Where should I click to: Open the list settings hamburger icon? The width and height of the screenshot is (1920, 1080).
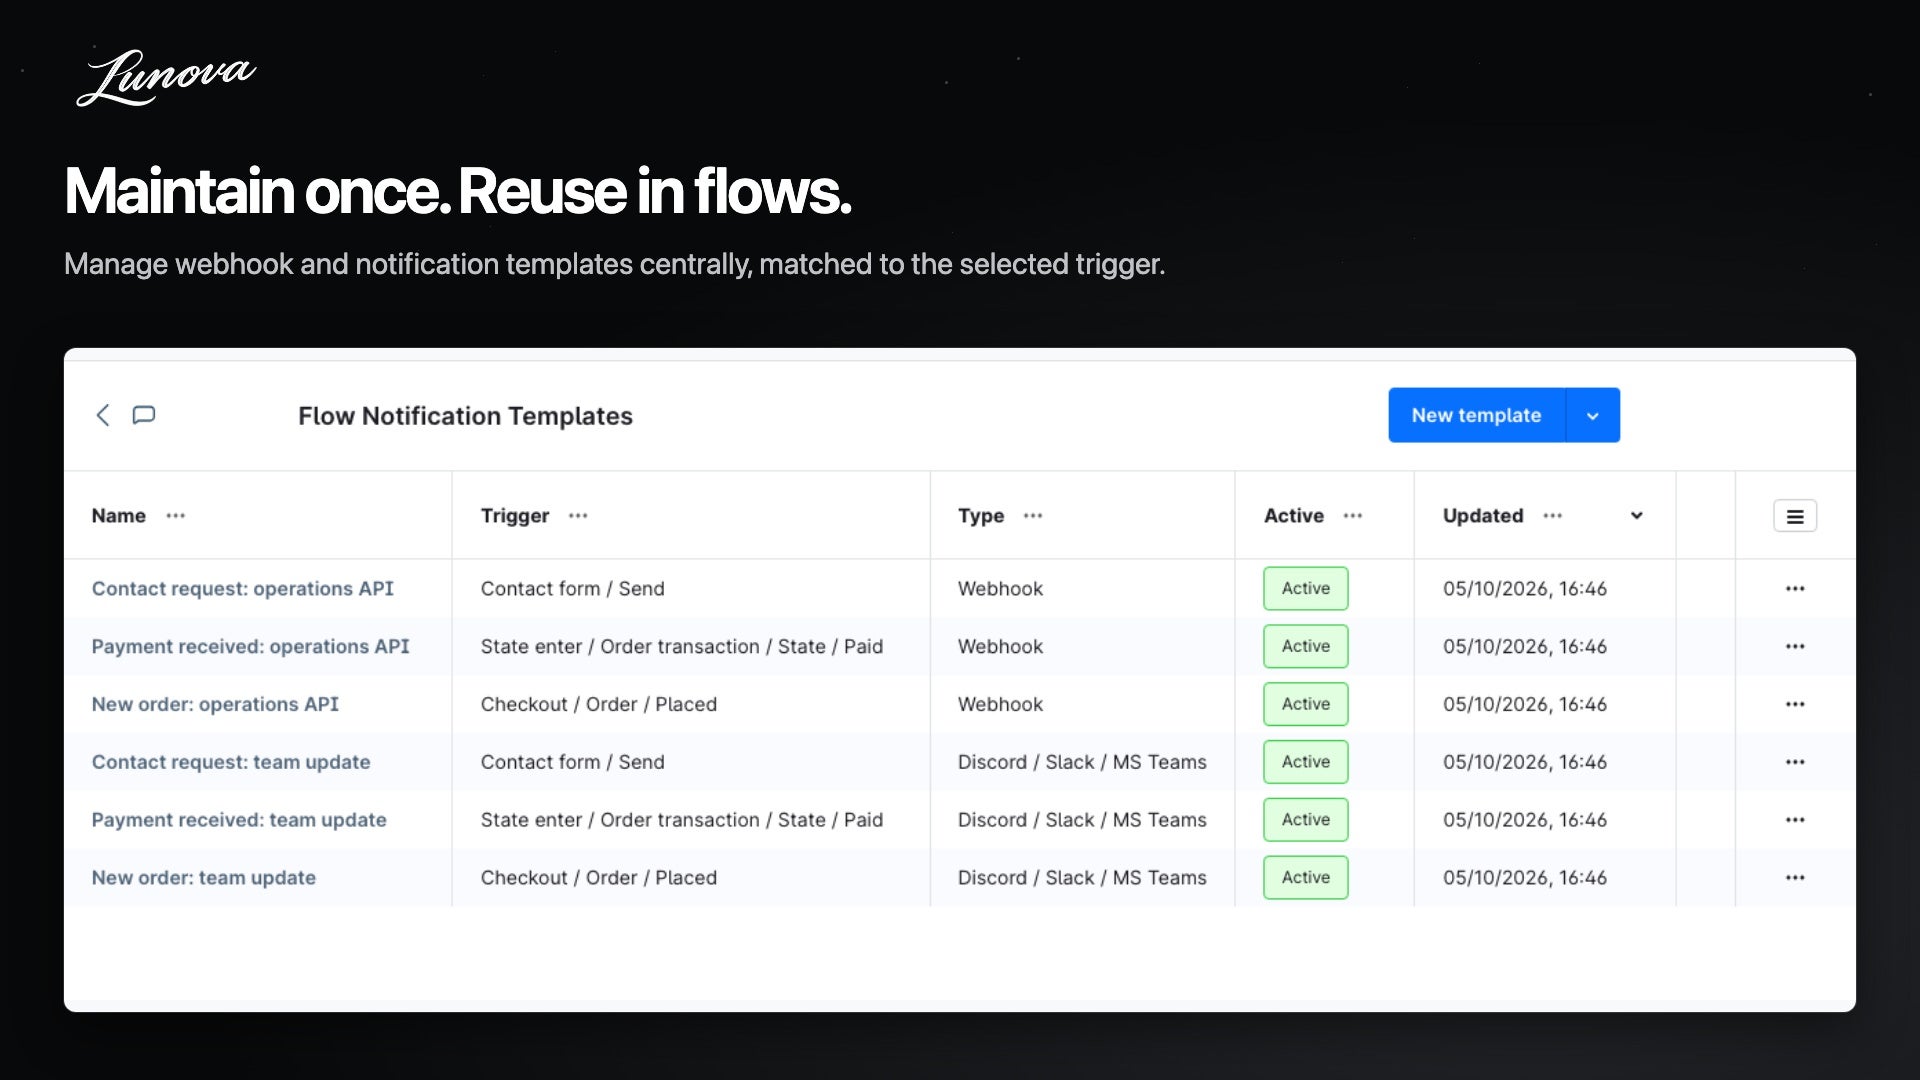[x=1795, y=516]
